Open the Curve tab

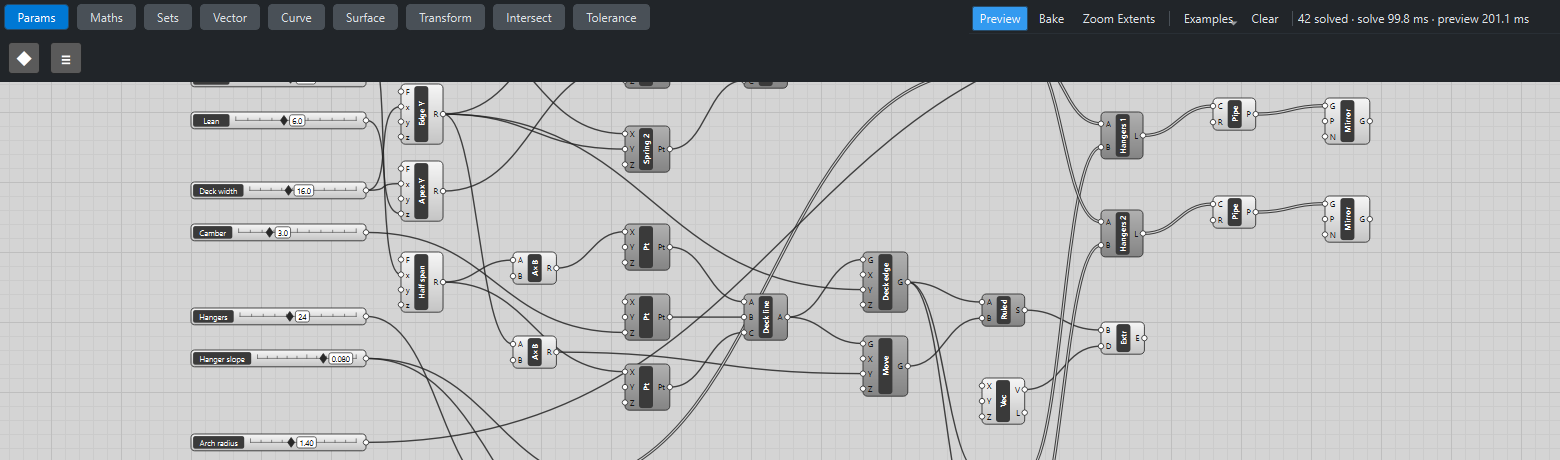tap(296, 18)
